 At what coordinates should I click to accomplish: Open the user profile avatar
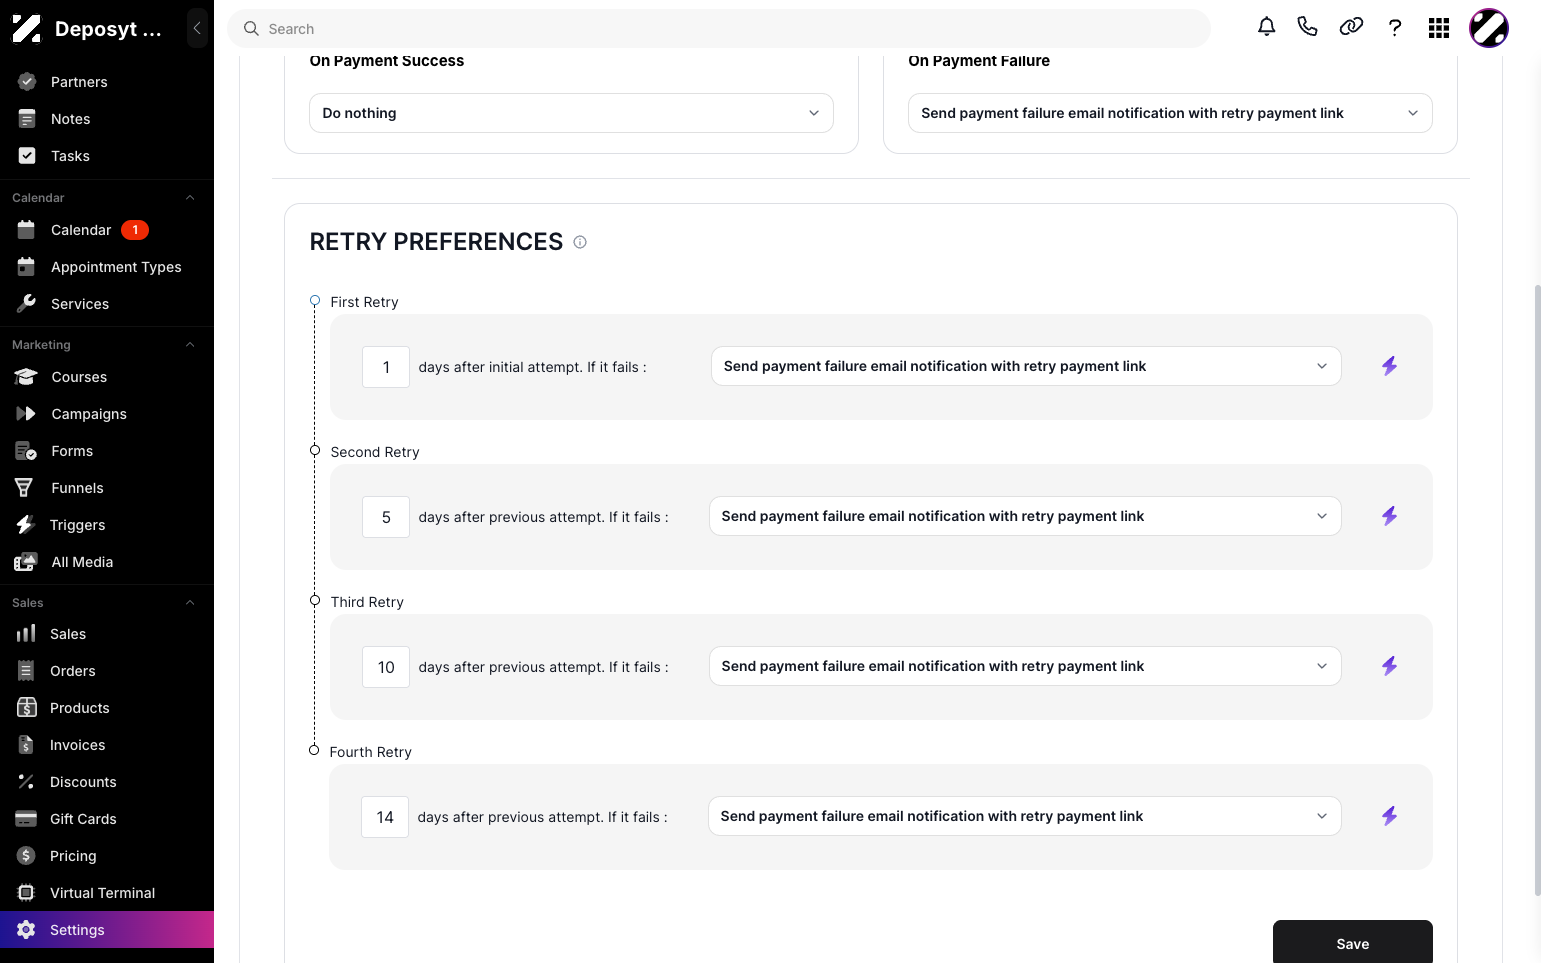(1489, 28)
